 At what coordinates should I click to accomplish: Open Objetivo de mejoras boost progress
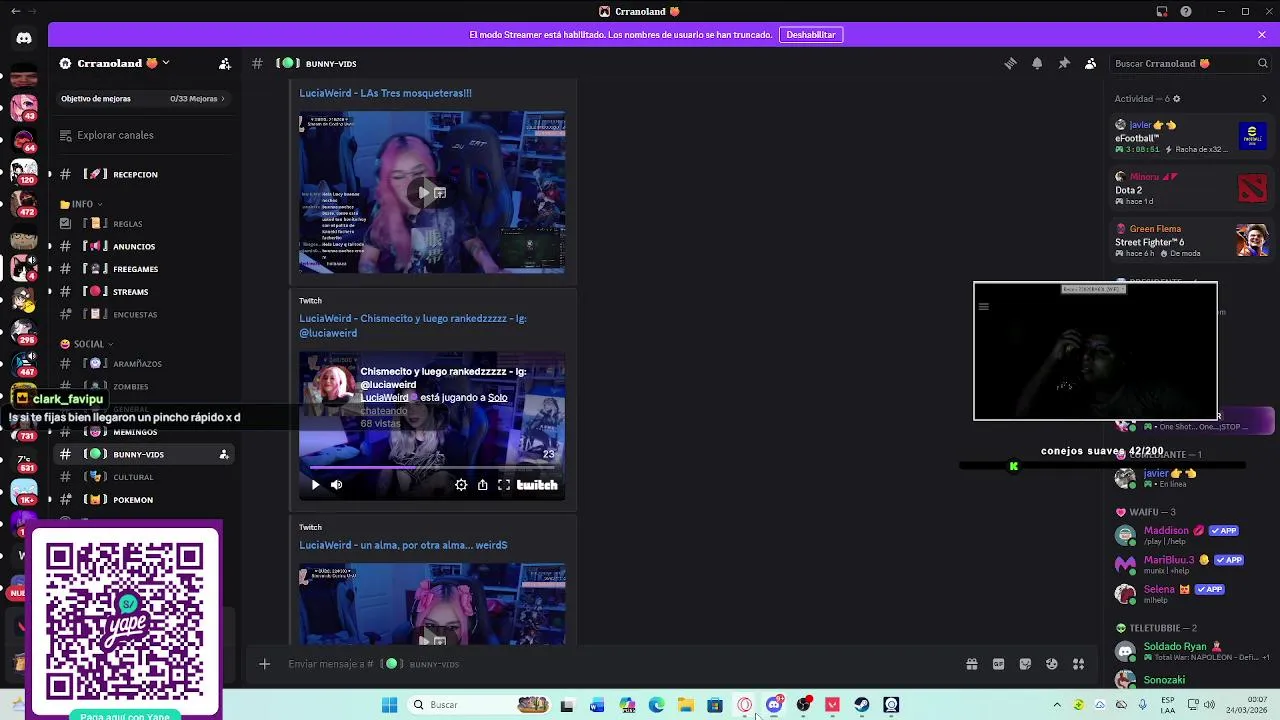[x=145, y=99]
